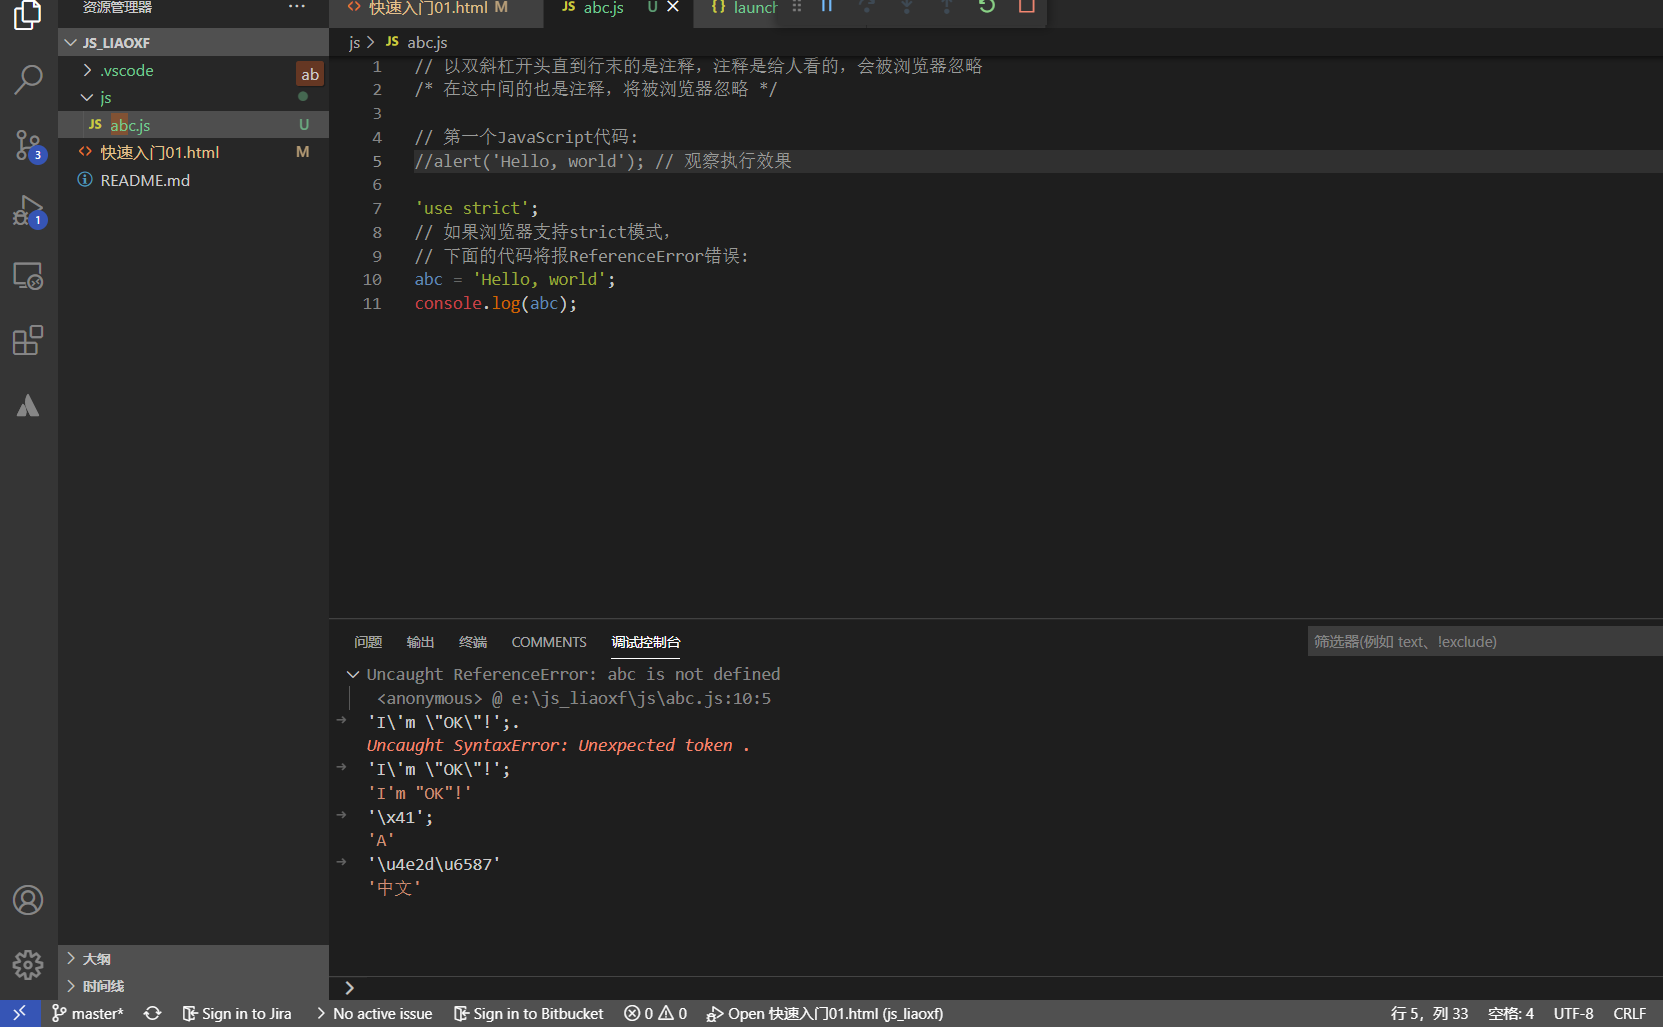Switch to the 终端 terminal tab
1663x1027 pixels.
pyautogui.click(x=472, y=642)
